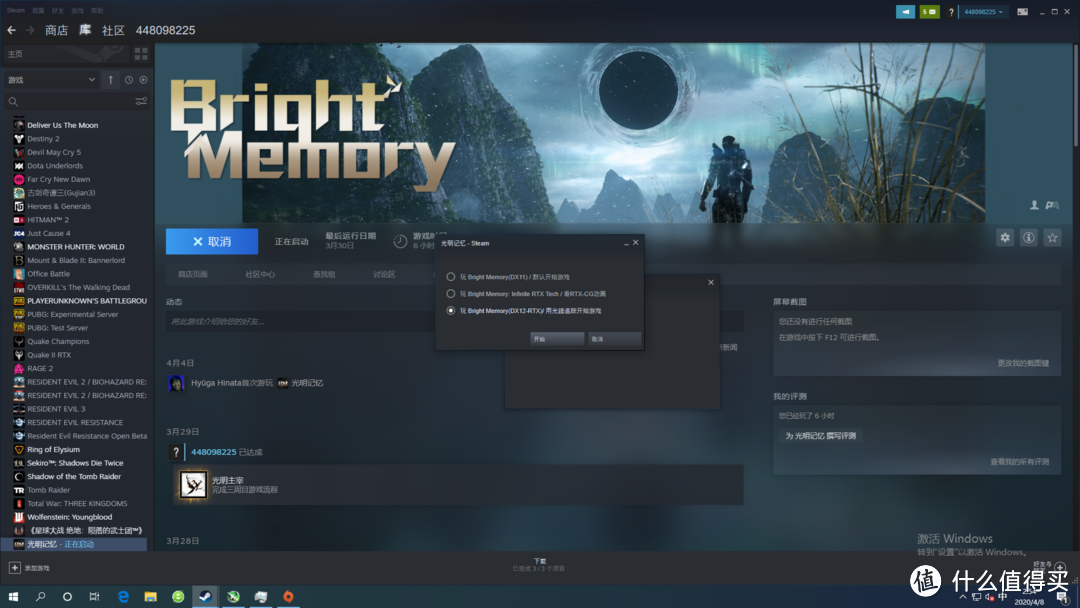This screenshot has height=608, width=1080.
Task: Open the 商店 store tab
Action: pos(56,30)
